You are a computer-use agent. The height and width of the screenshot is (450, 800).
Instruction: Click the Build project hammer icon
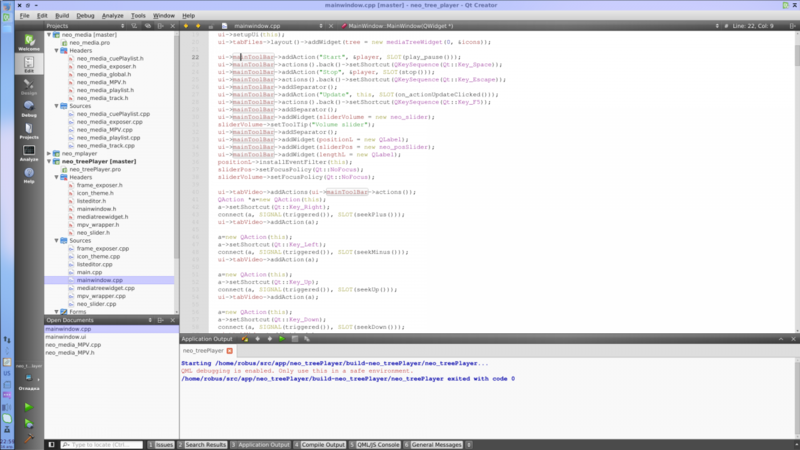point(28,438)
